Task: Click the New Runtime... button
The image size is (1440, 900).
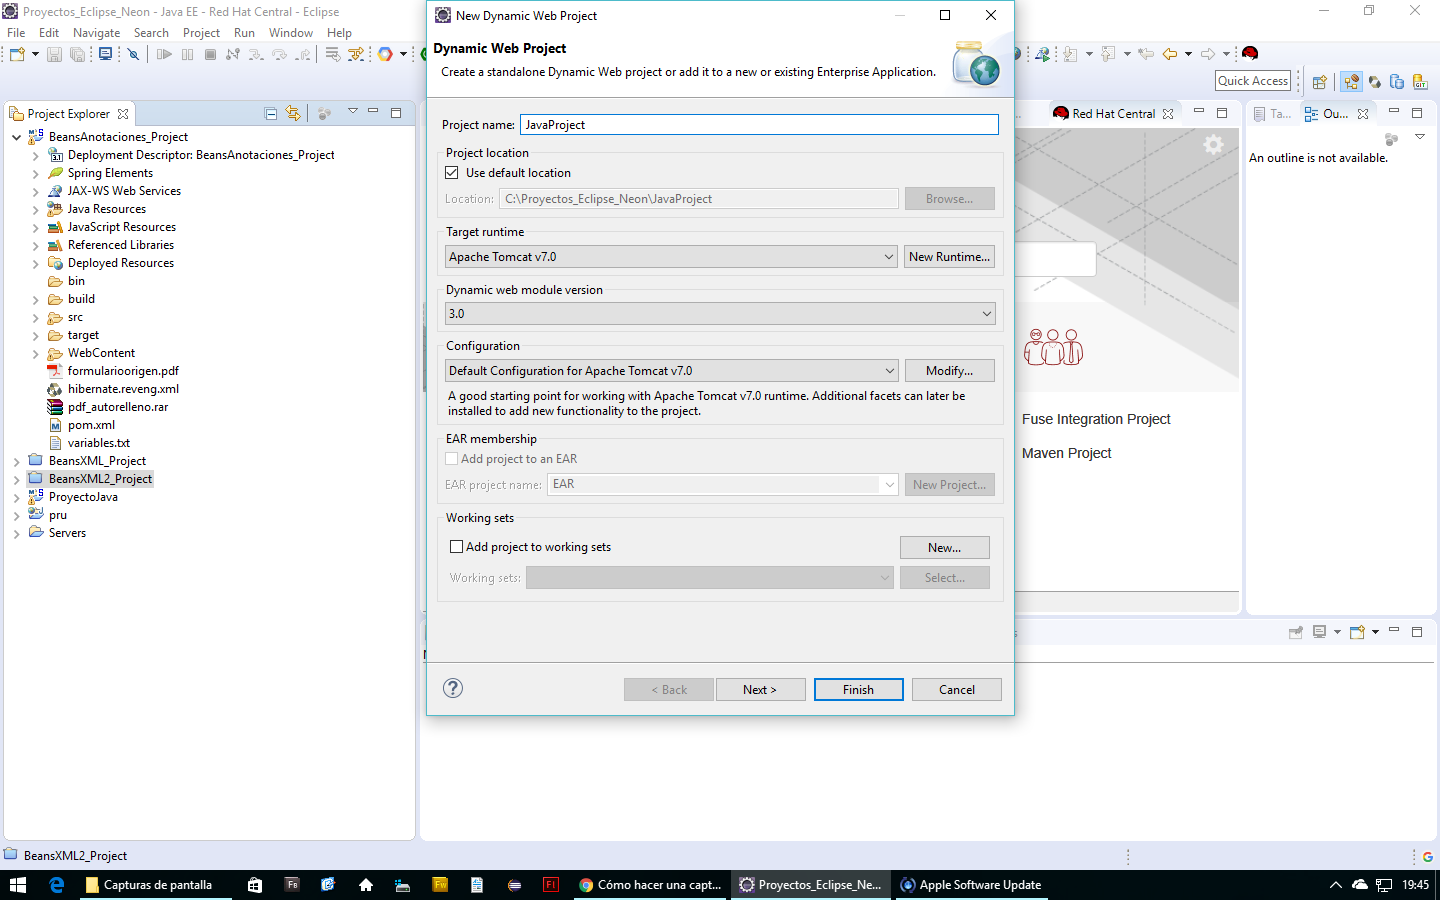Action: [x=950, y=257]
